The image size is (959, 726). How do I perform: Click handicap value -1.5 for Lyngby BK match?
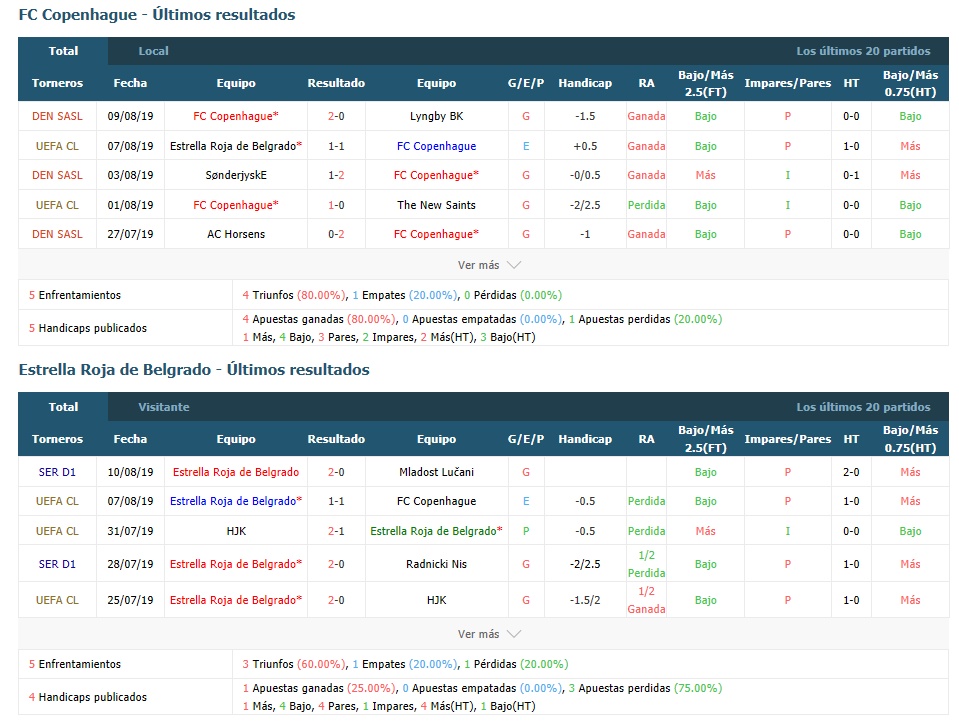[585, 116]
